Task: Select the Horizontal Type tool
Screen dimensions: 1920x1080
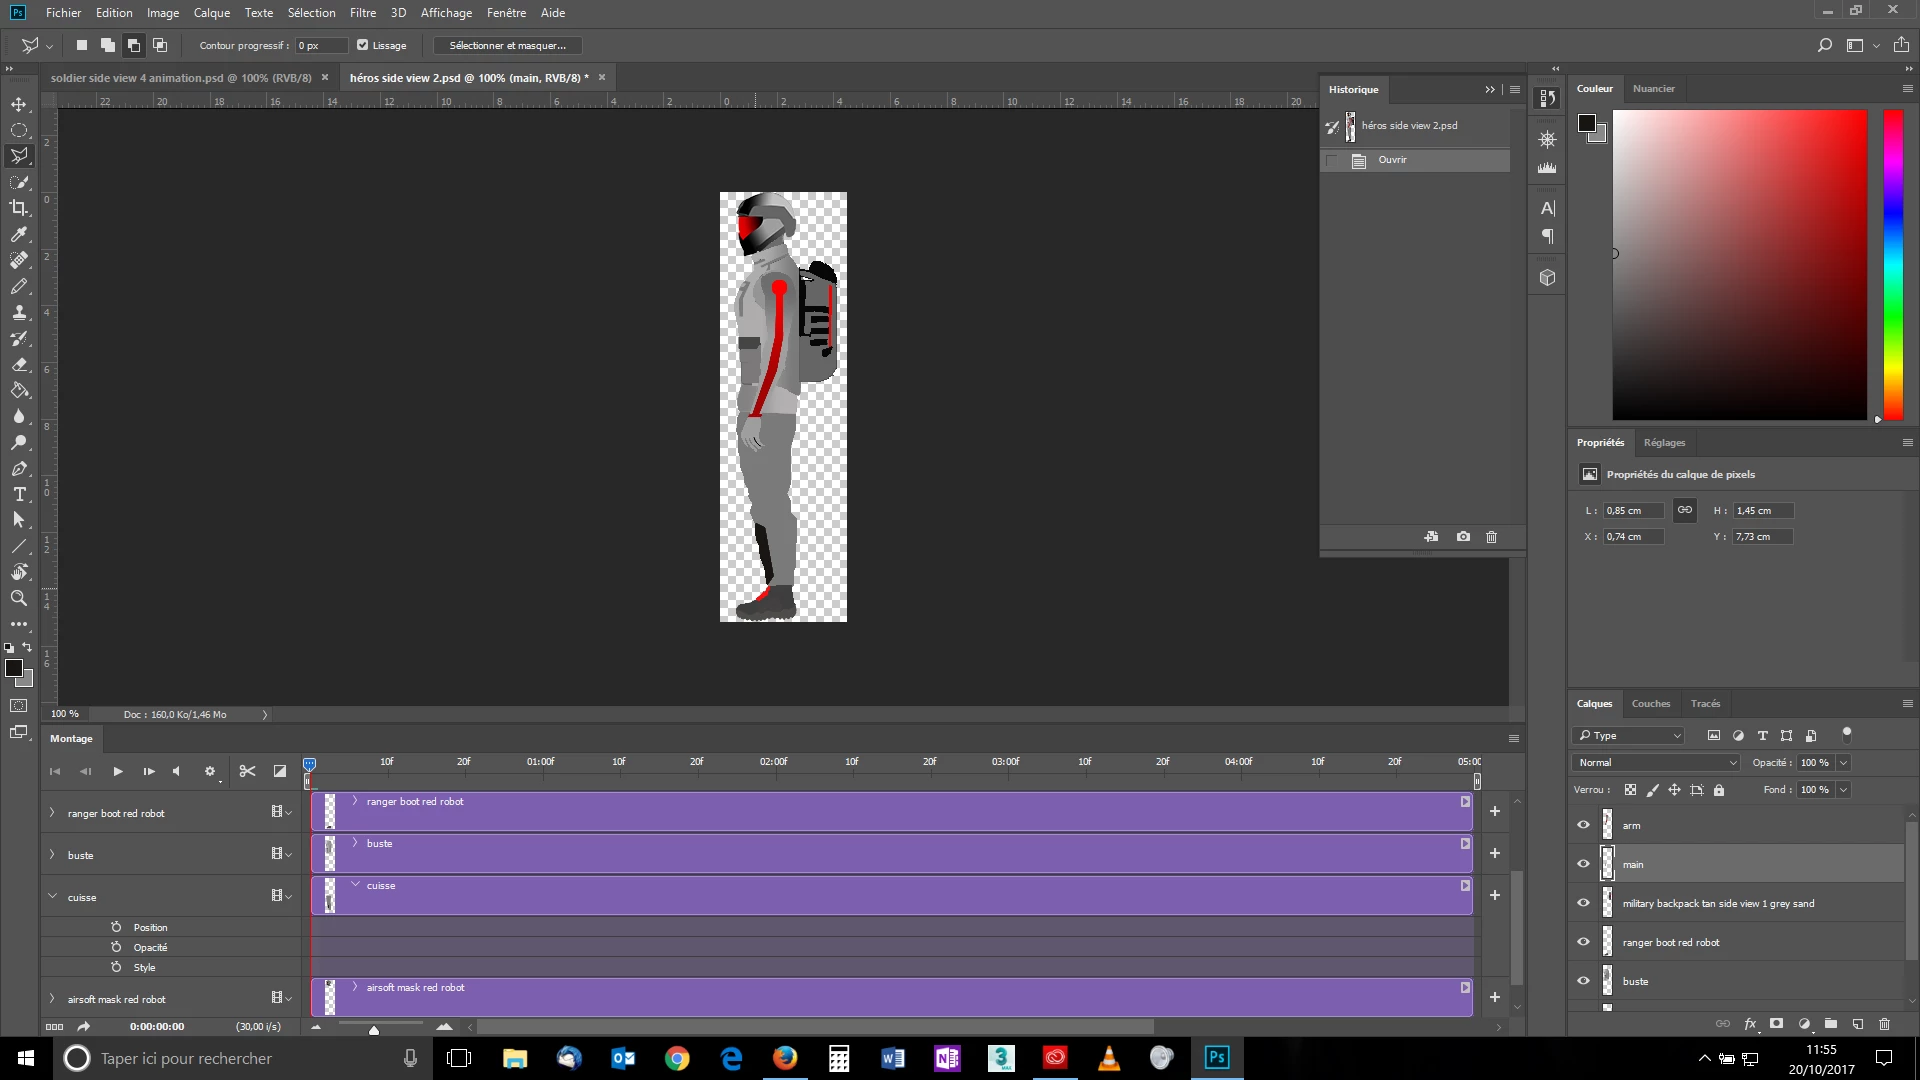Action: (x=19, y=494)
